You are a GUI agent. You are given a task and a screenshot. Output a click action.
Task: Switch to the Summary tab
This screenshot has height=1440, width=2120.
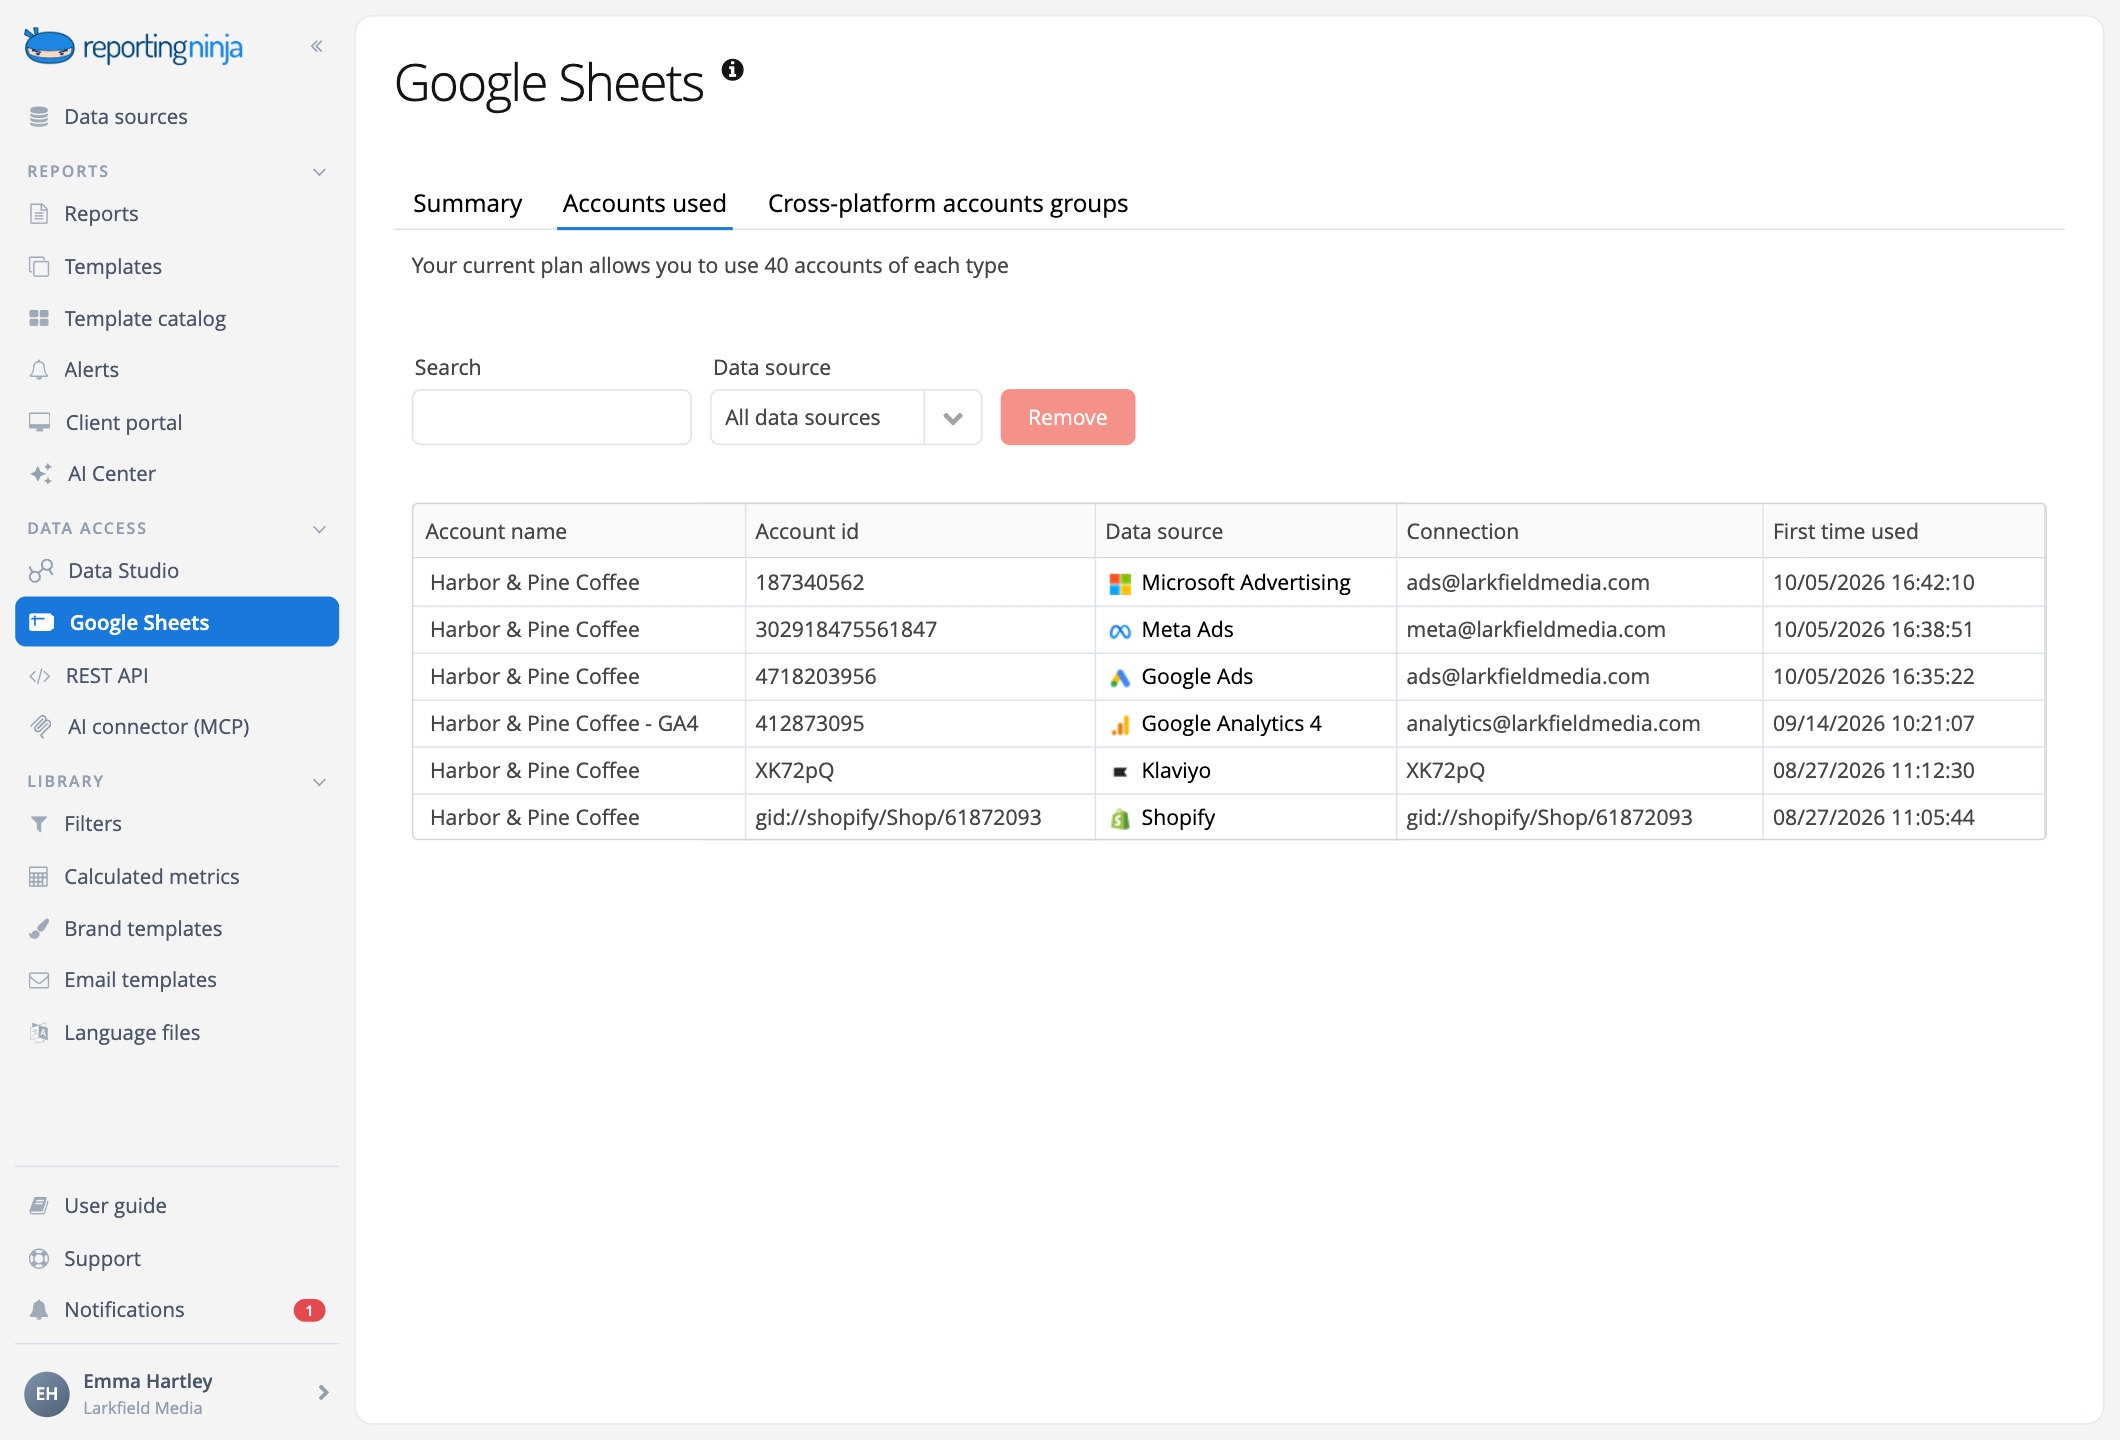pos(467,203)
